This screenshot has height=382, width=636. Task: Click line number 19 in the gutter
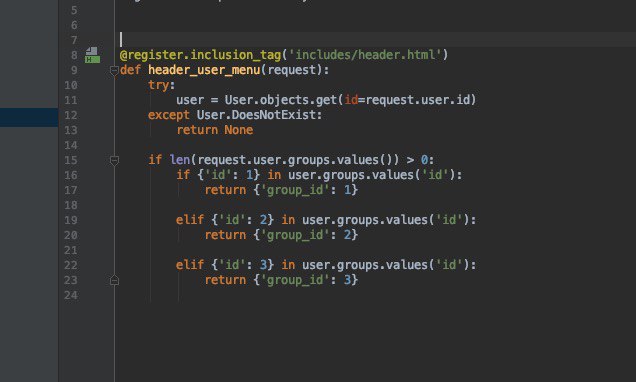tap(71, 220)
